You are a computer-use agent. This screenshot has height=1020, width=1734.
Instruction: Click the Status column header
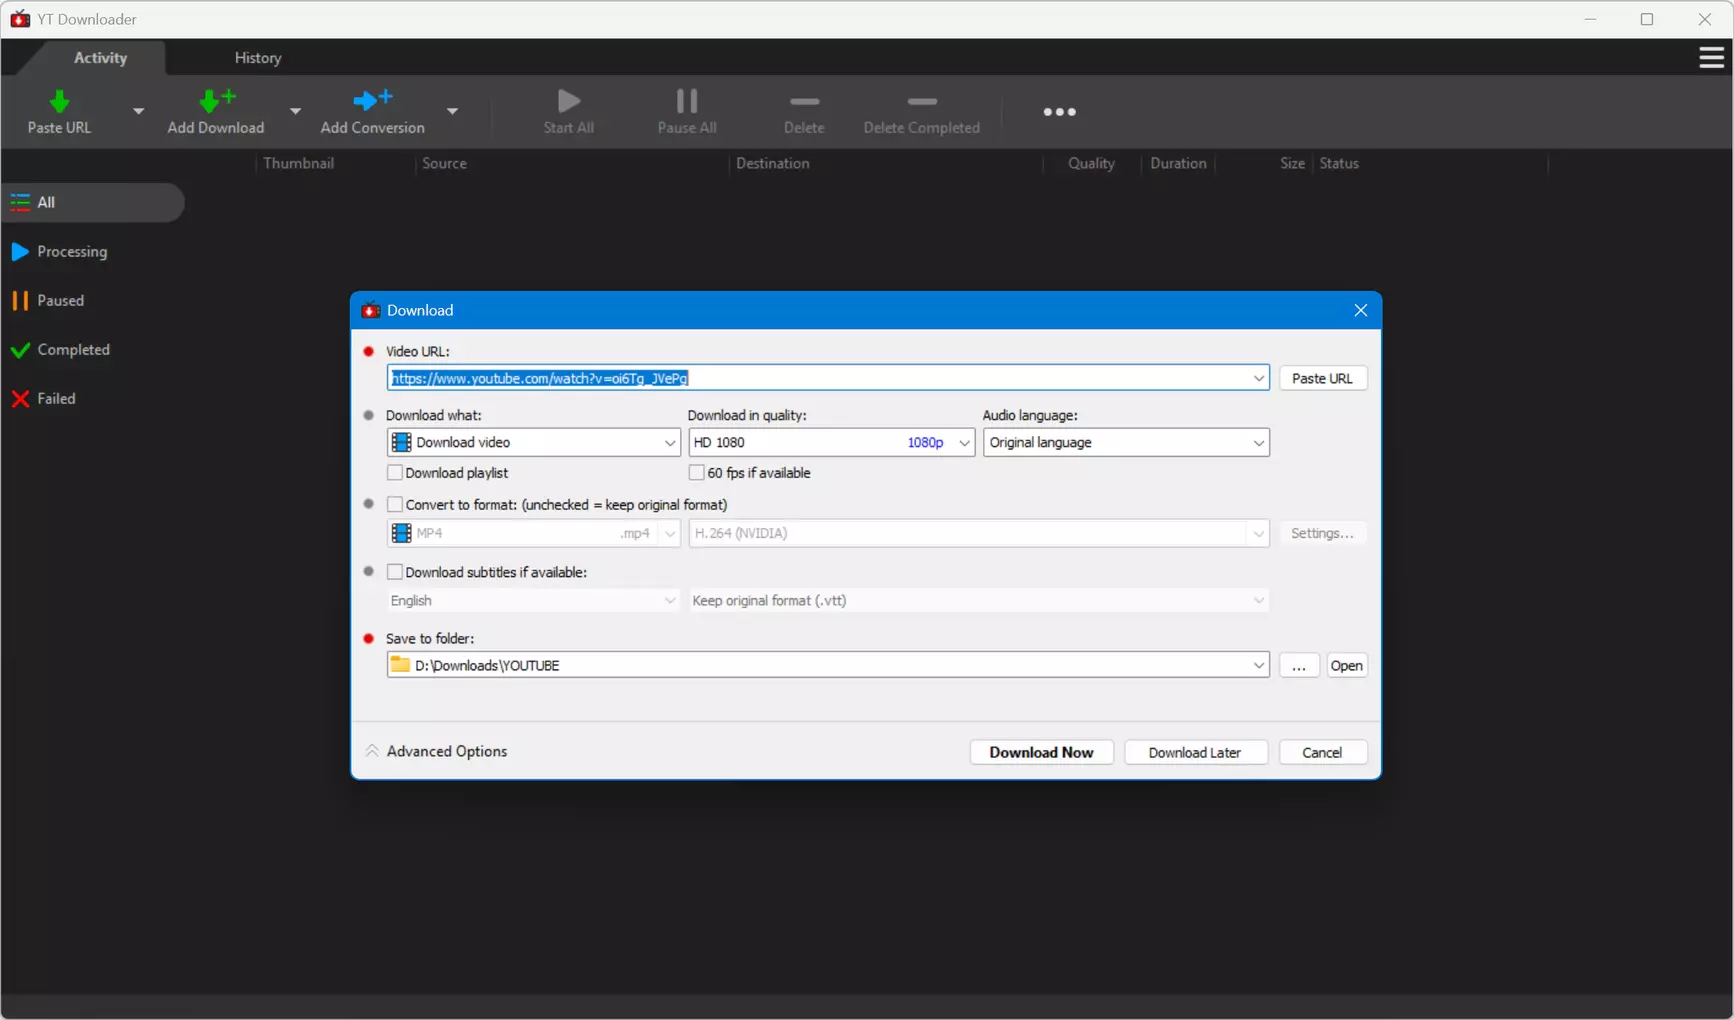click(x=1339, y=163)
